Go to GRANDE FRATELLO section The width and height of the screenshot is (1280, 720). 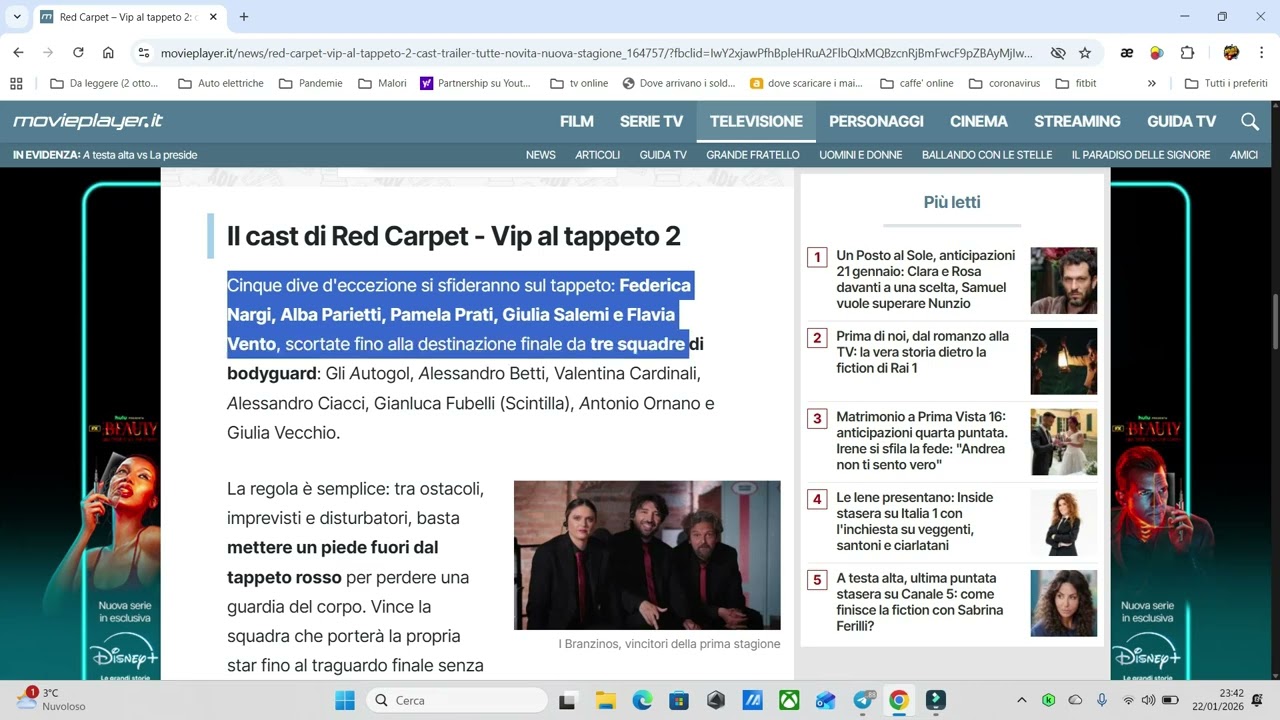753,155
